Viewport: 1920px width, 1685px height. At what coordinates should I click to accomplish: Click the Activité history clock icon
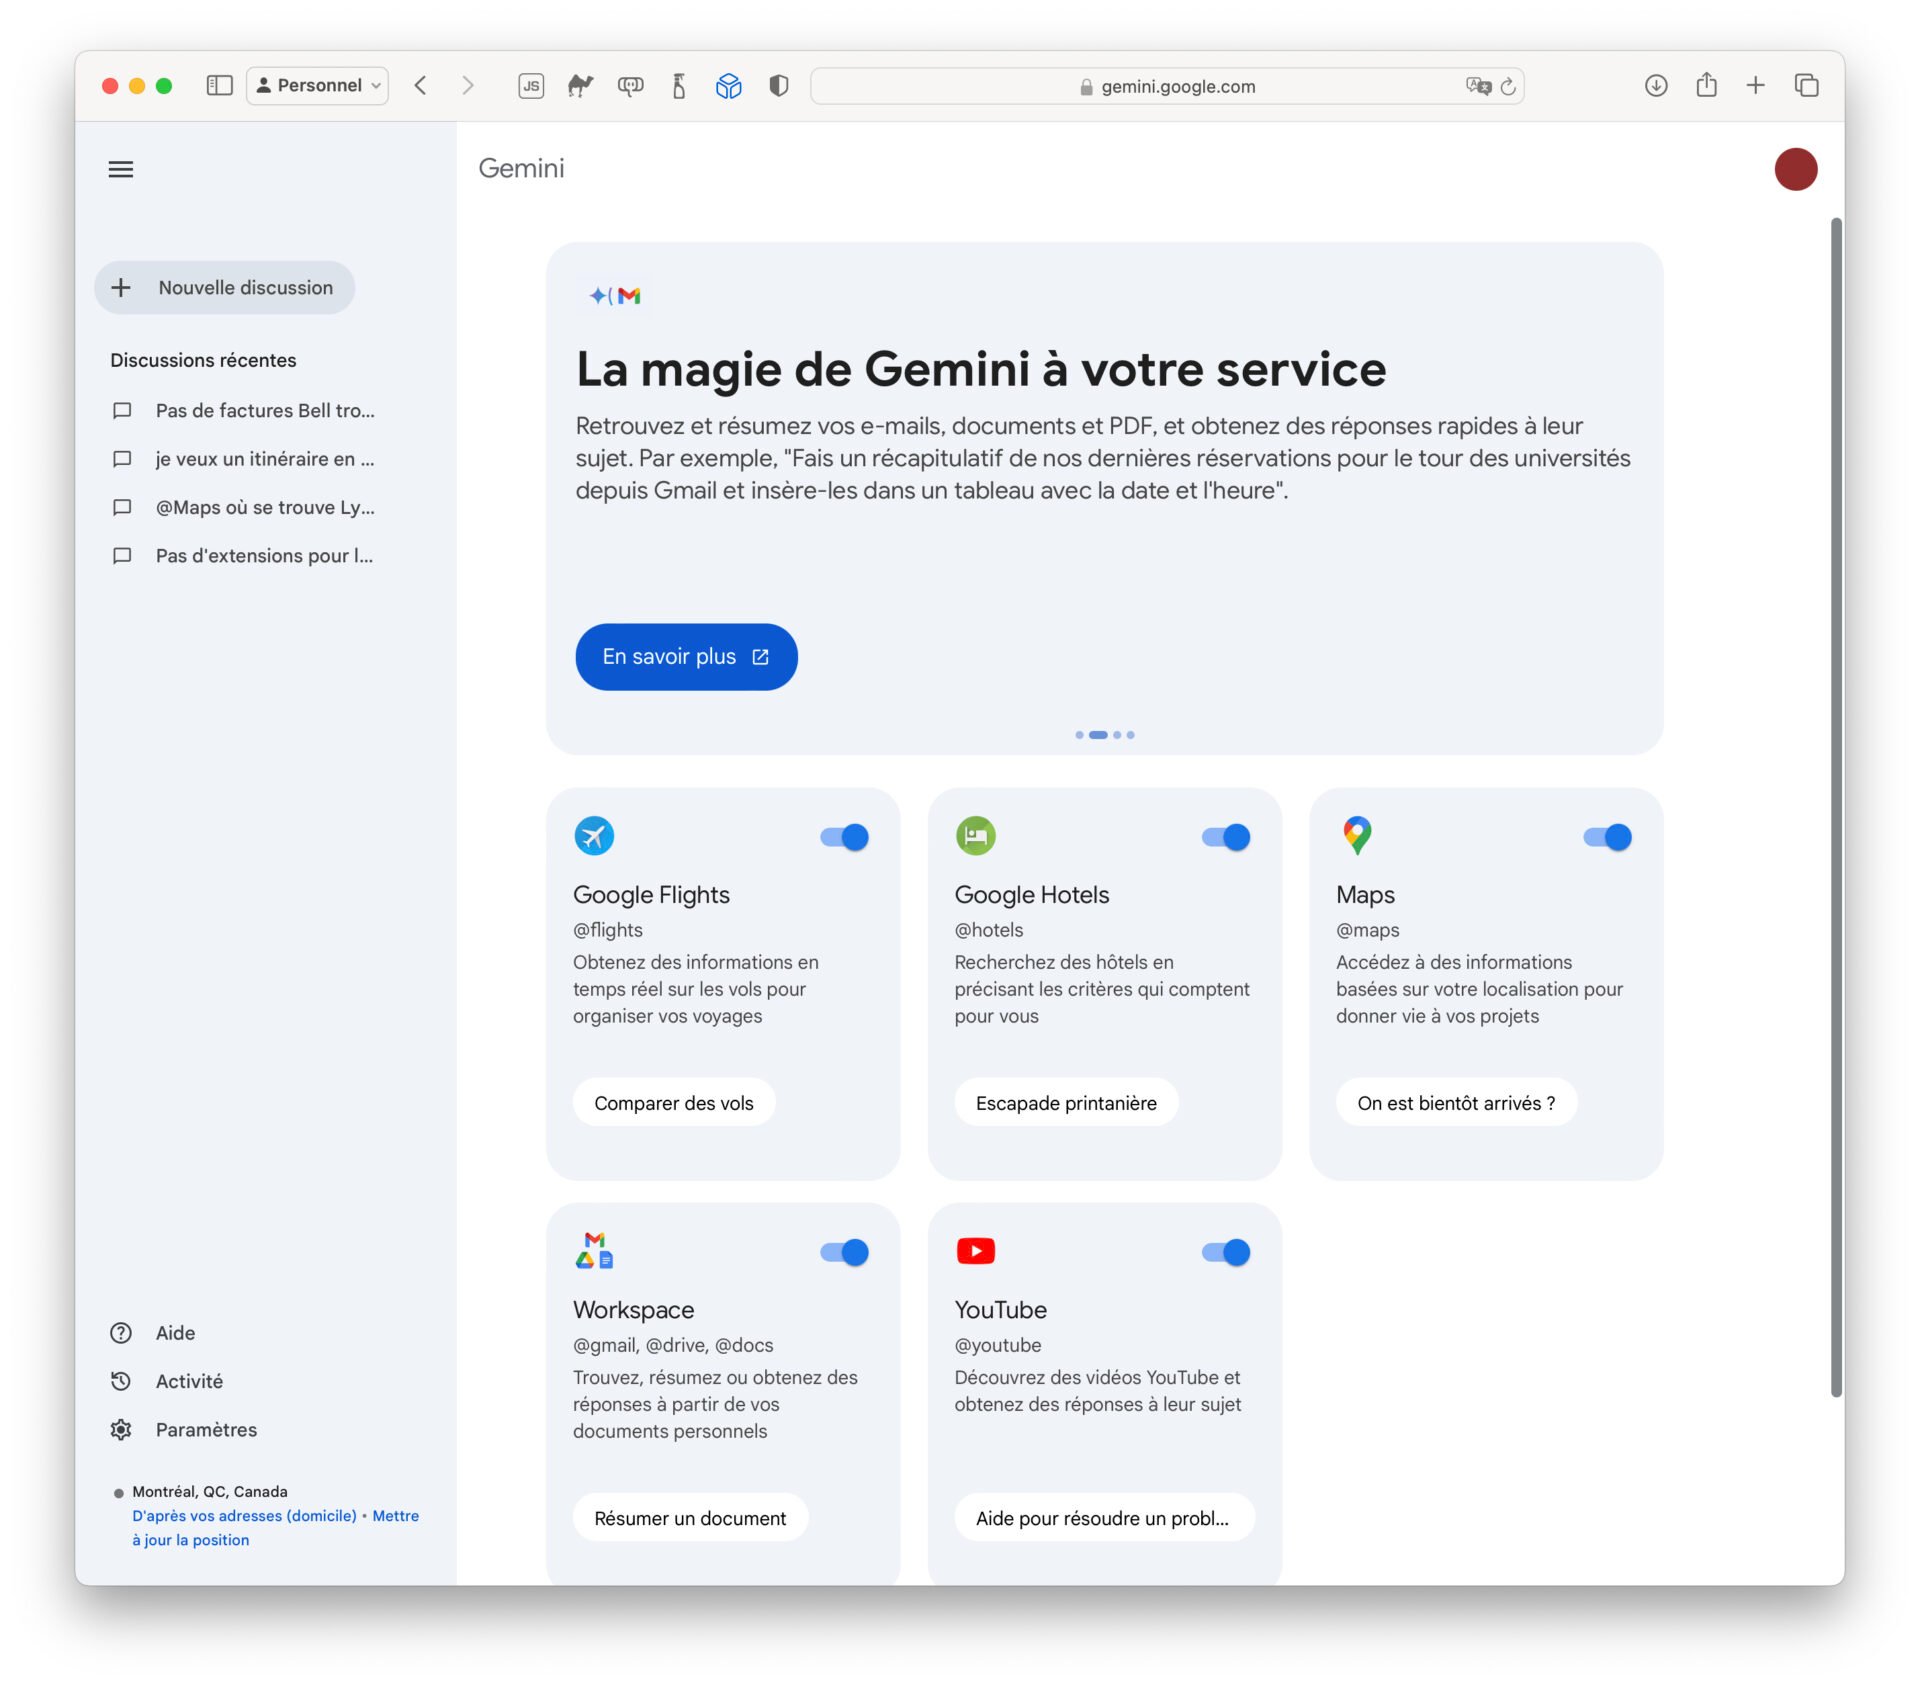[121, 1381]
